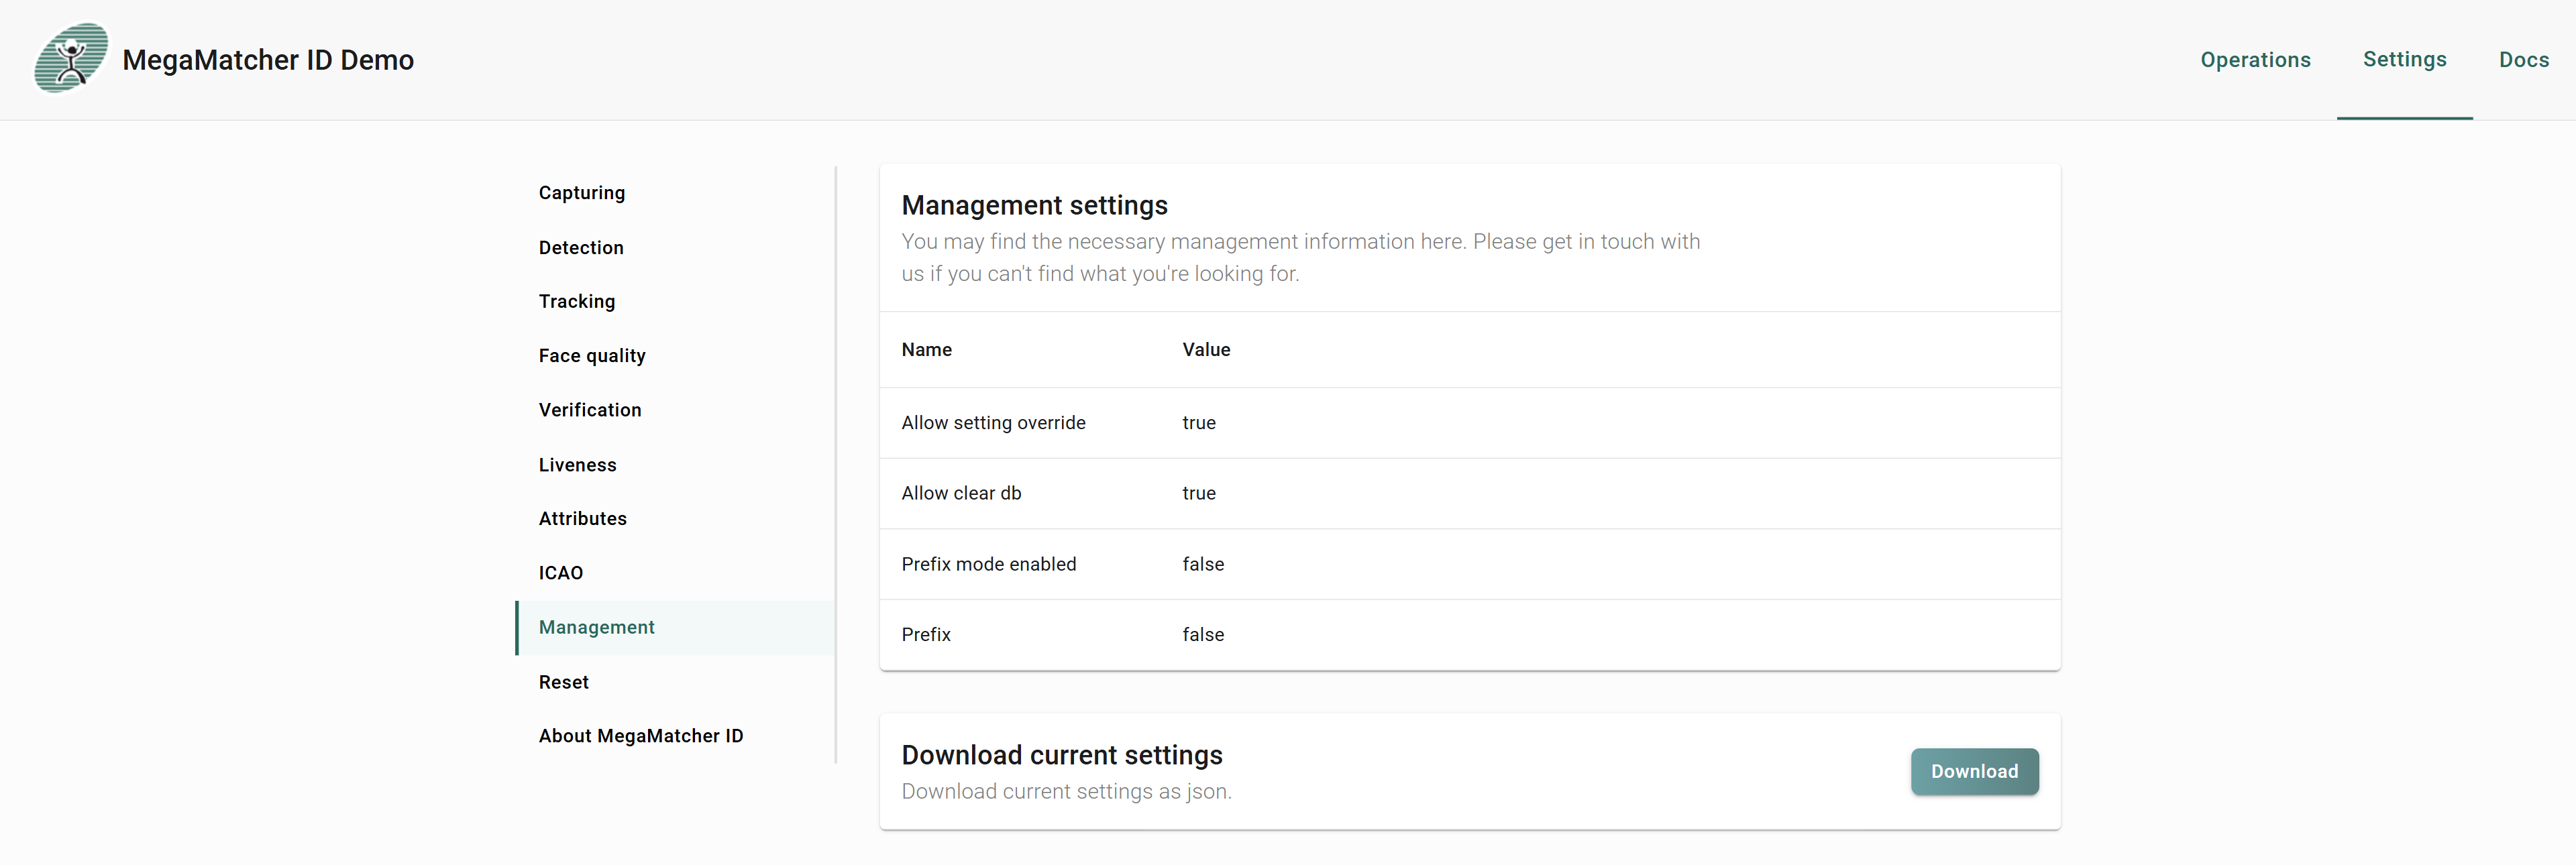Open Face quality settings
Screen dimensions: 2576x865
click(676, 356)
